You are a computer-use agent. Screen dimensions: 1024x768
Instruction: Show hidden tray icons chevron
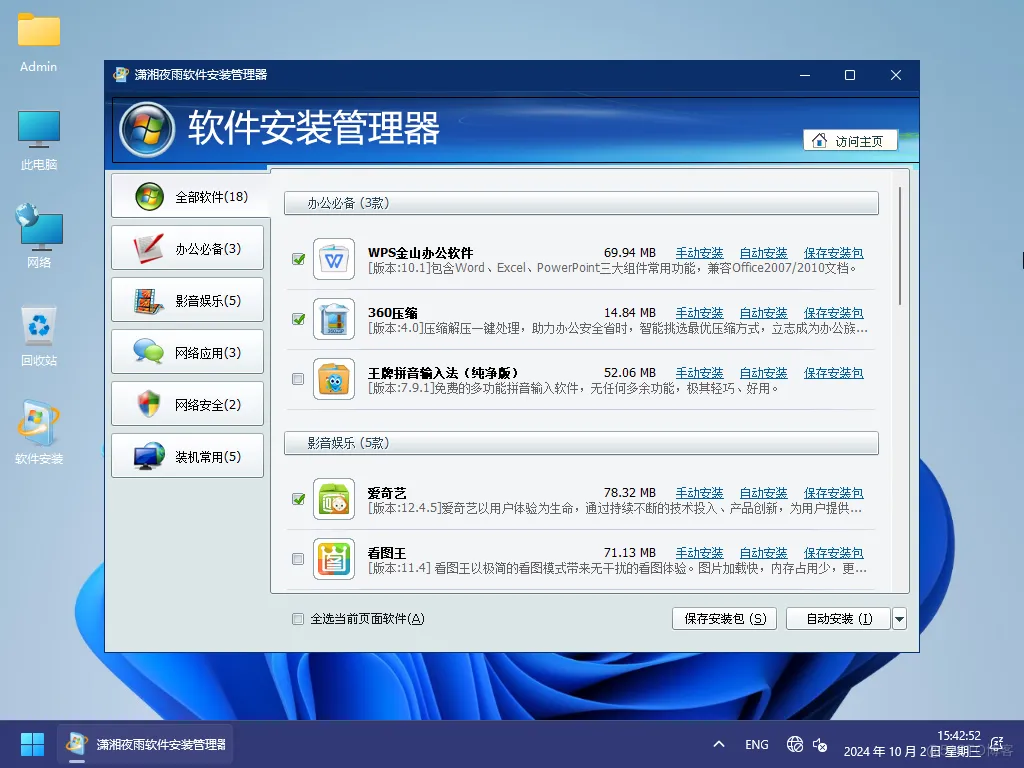point(719,744)
